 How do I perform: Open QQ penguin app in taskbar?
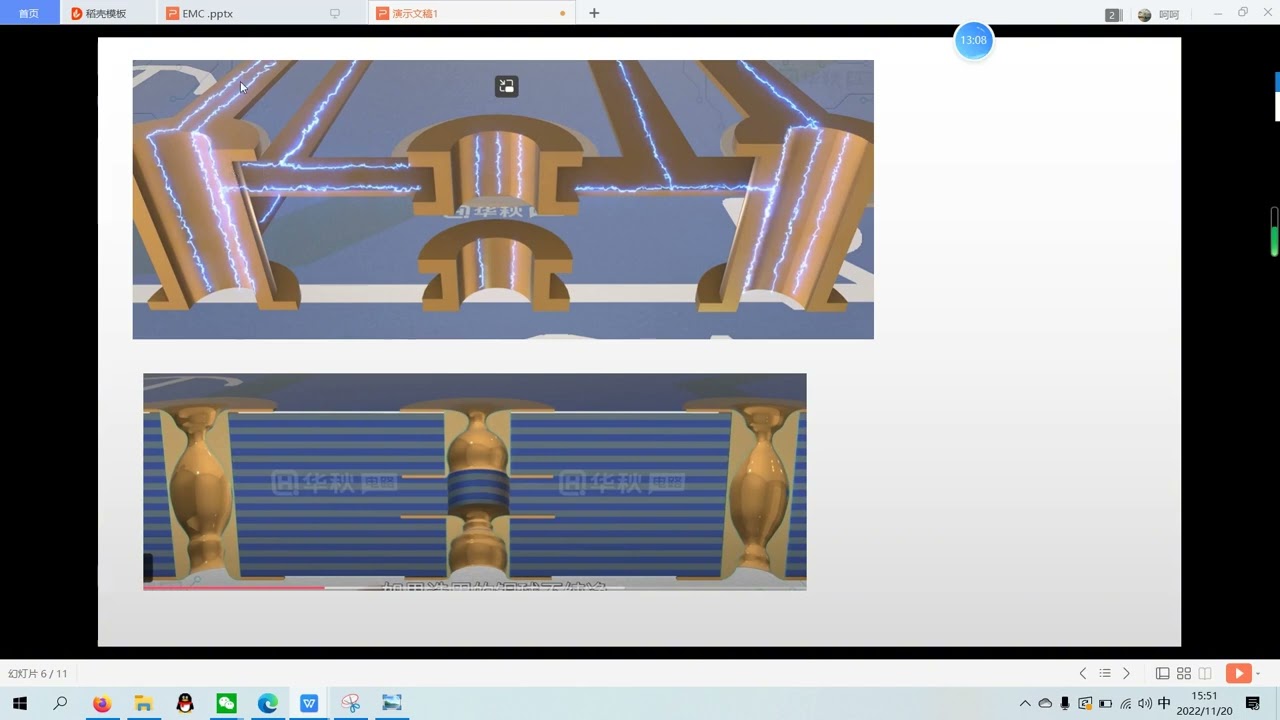[x=185, y=704]
